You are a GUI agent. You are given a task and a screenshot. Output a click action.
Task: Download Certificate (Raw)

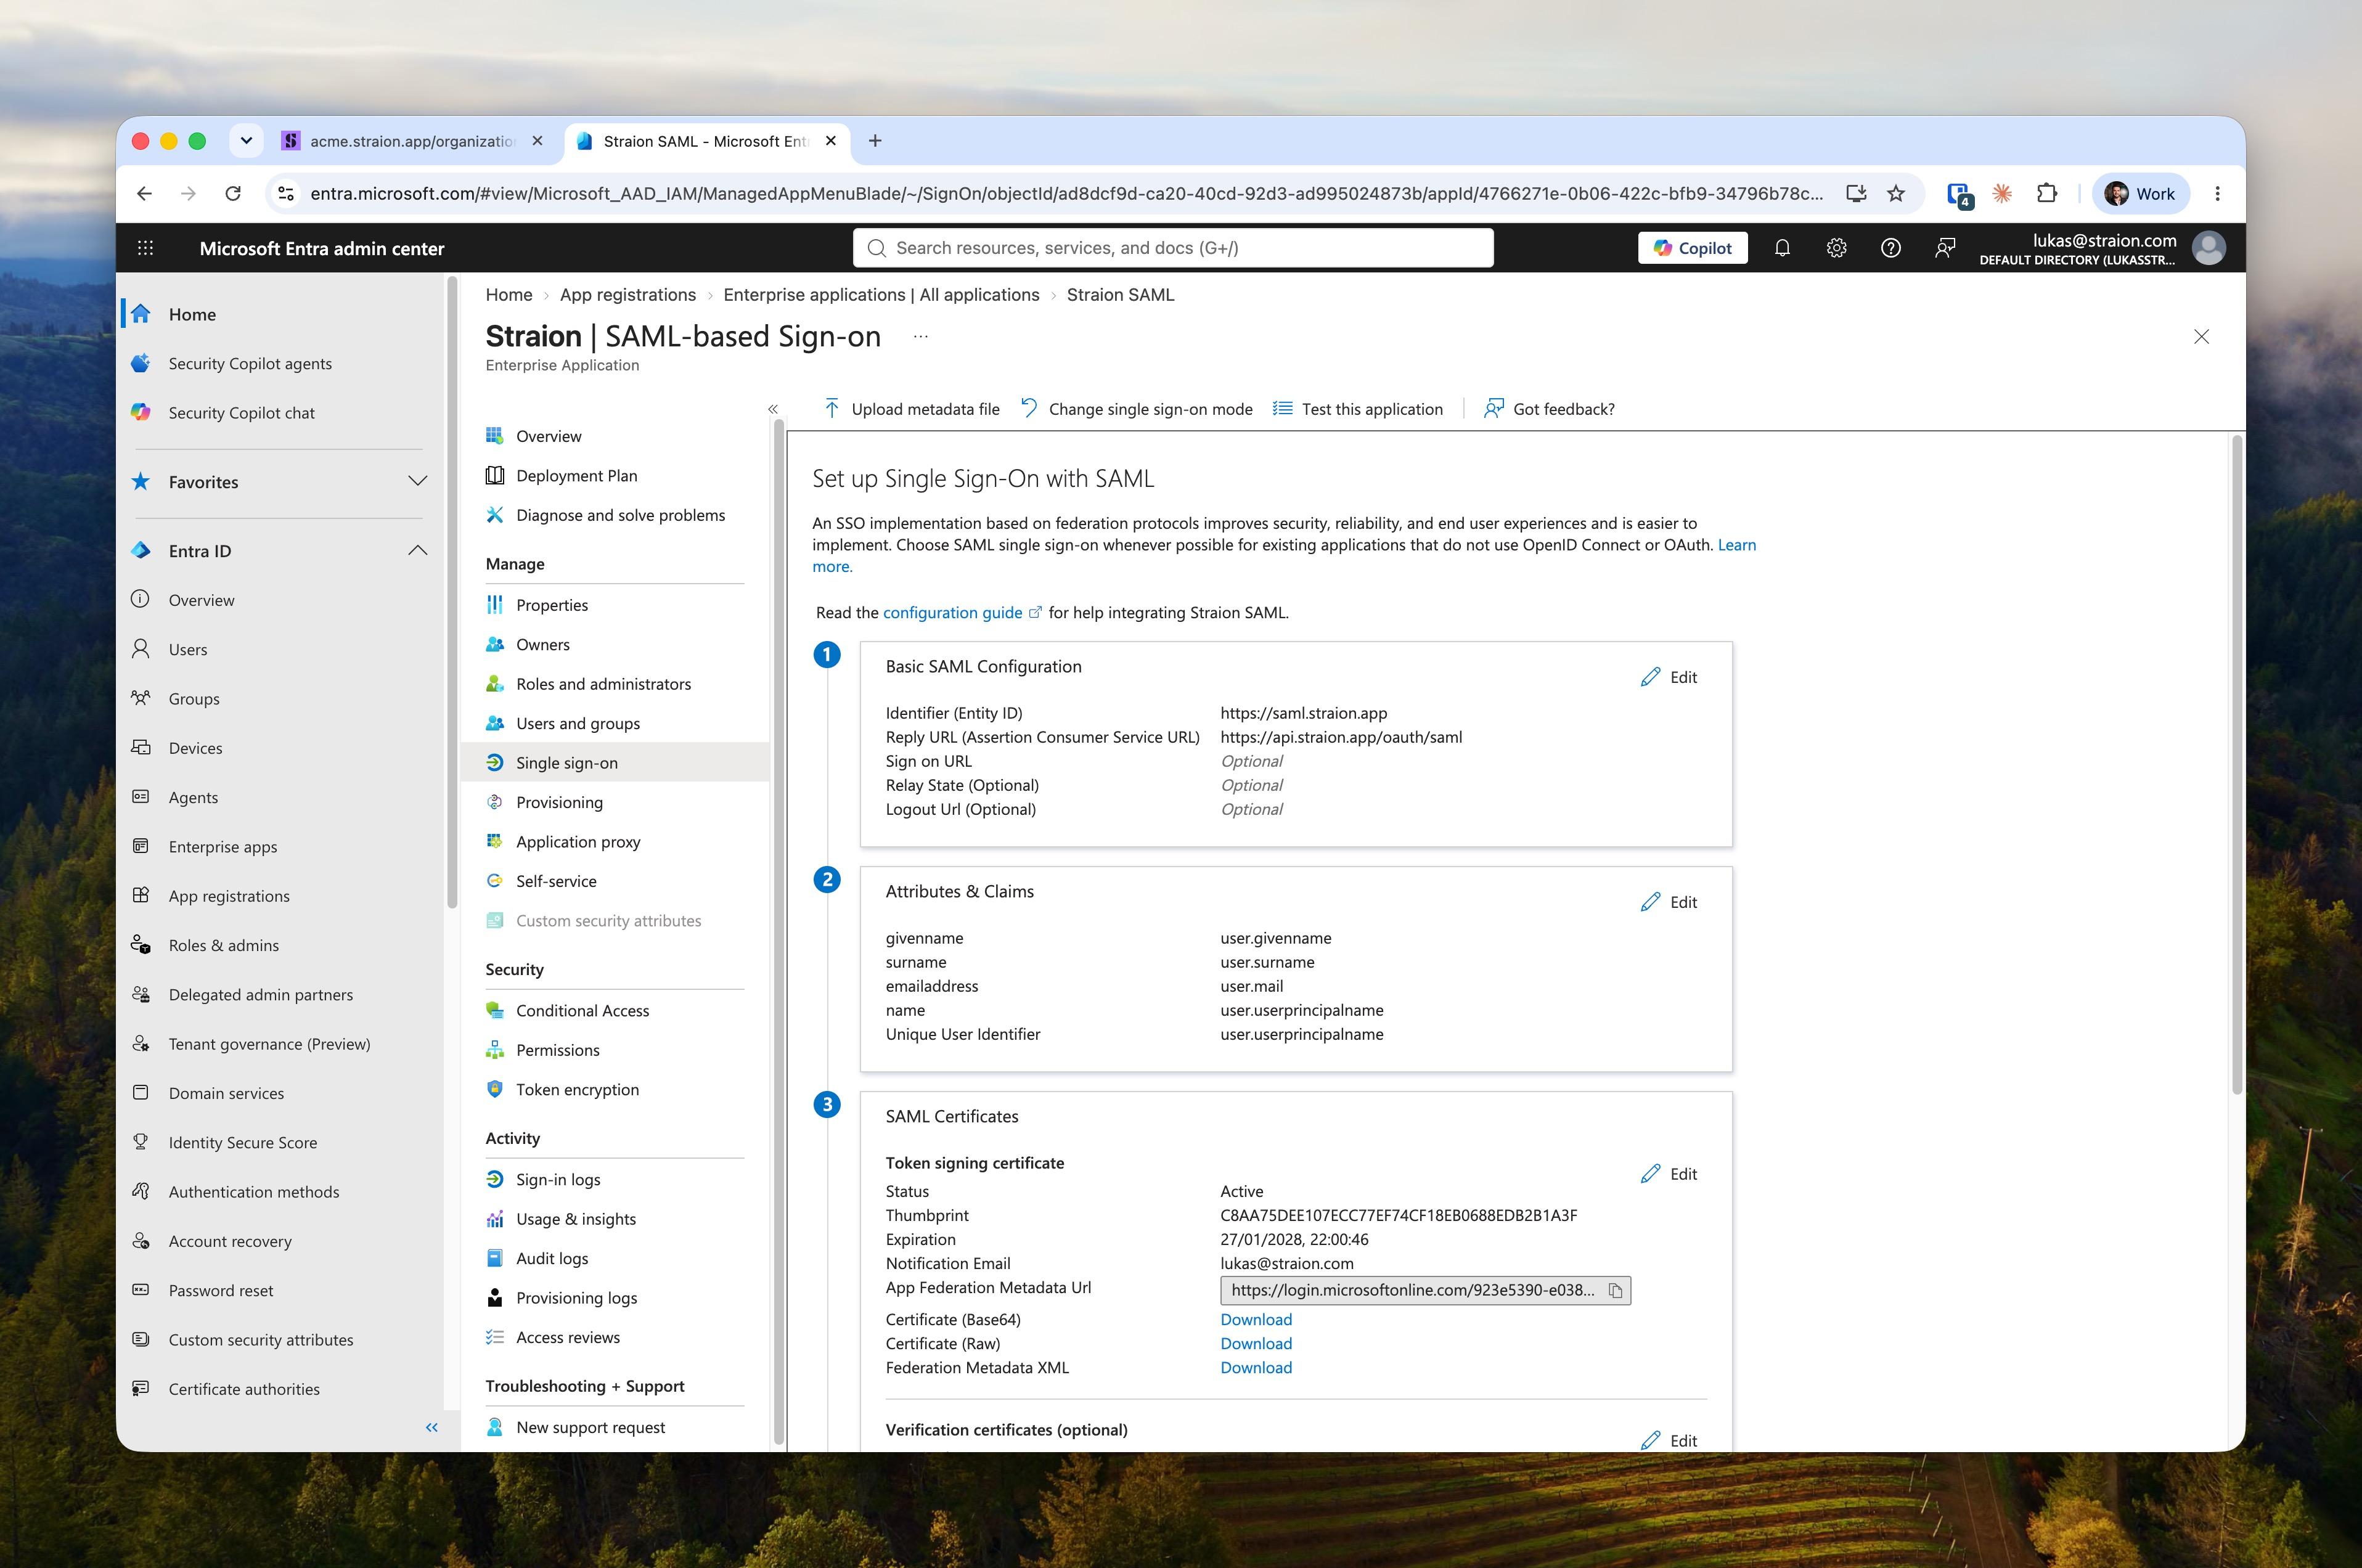1256,1344
